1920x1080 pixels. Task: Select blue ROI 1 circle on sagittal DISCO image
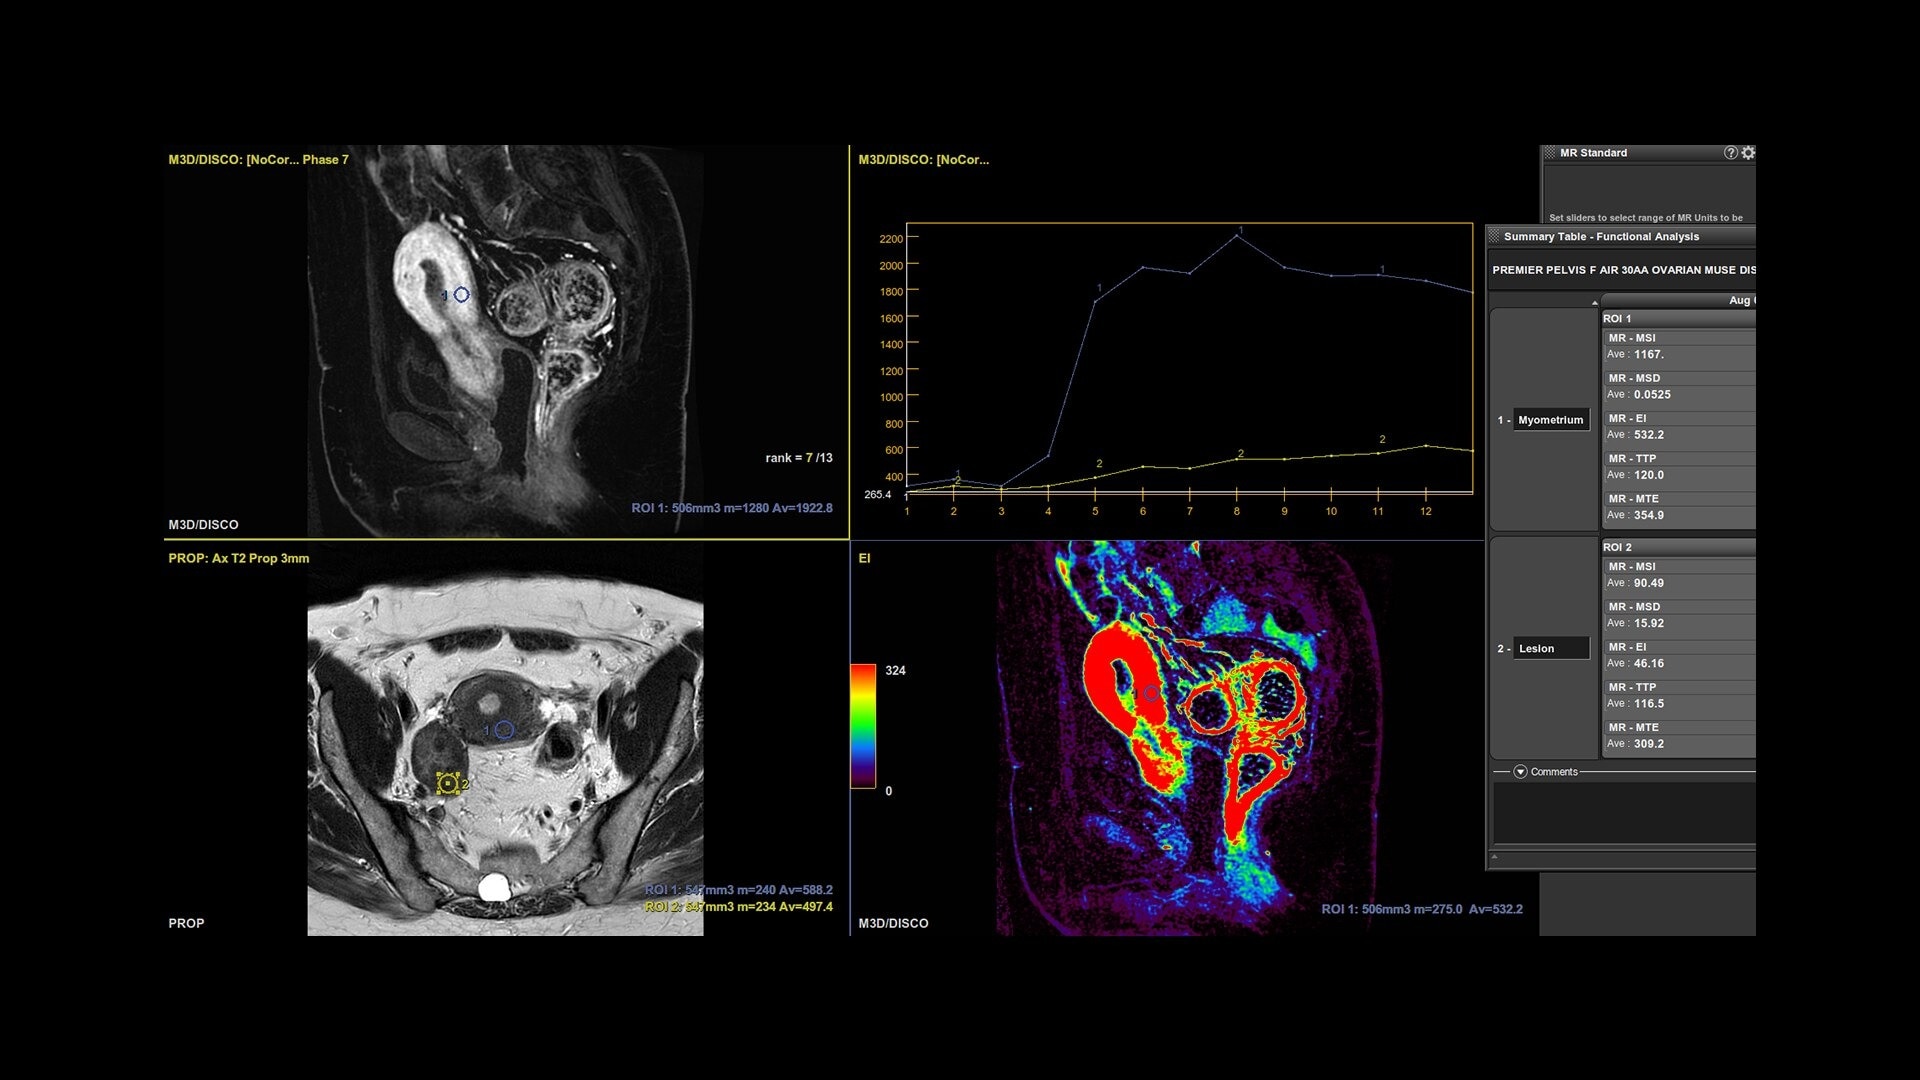[x=461, y=295]
